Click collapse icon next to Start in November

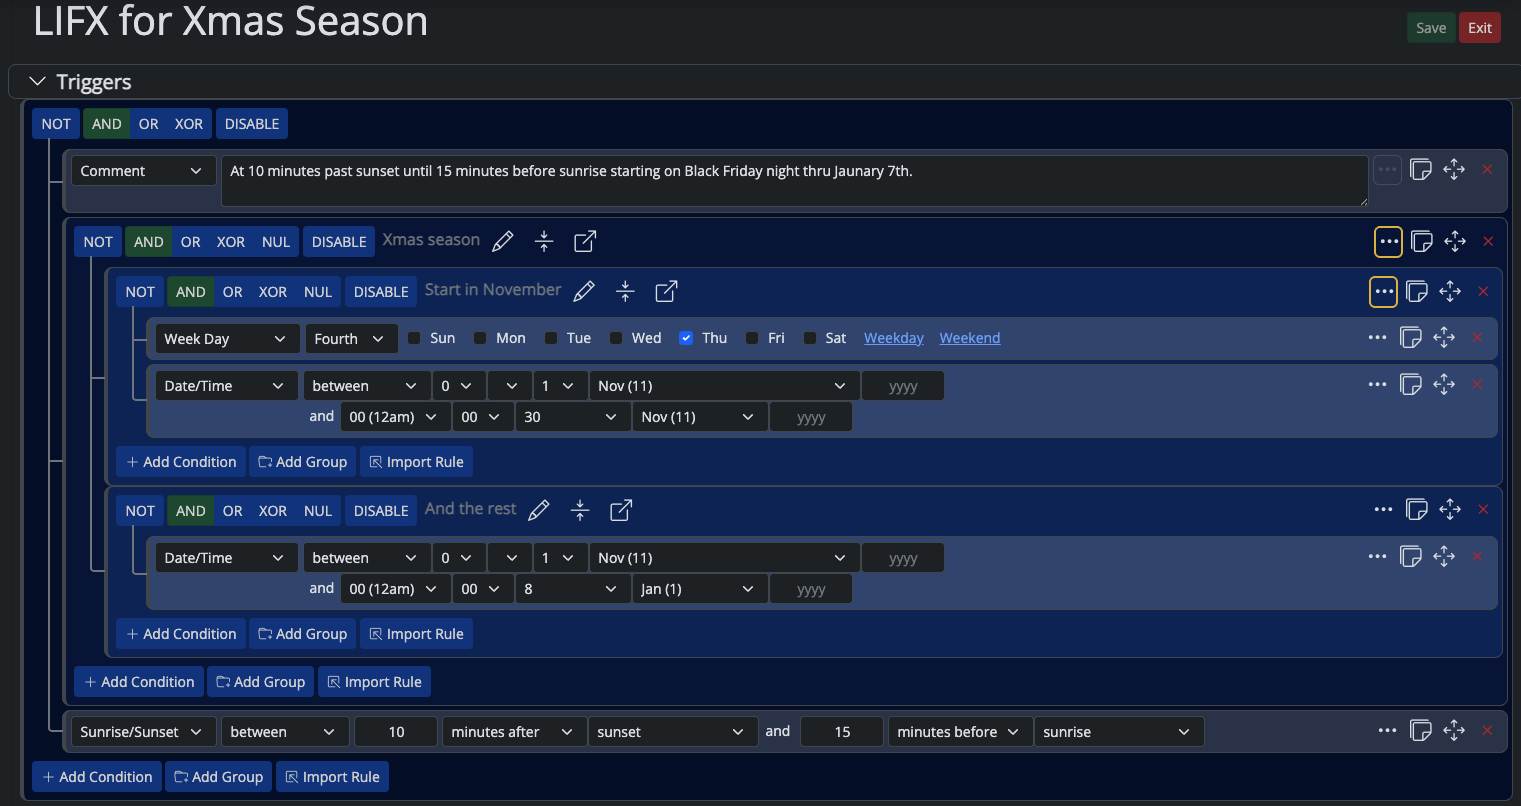tap(625, 291)
